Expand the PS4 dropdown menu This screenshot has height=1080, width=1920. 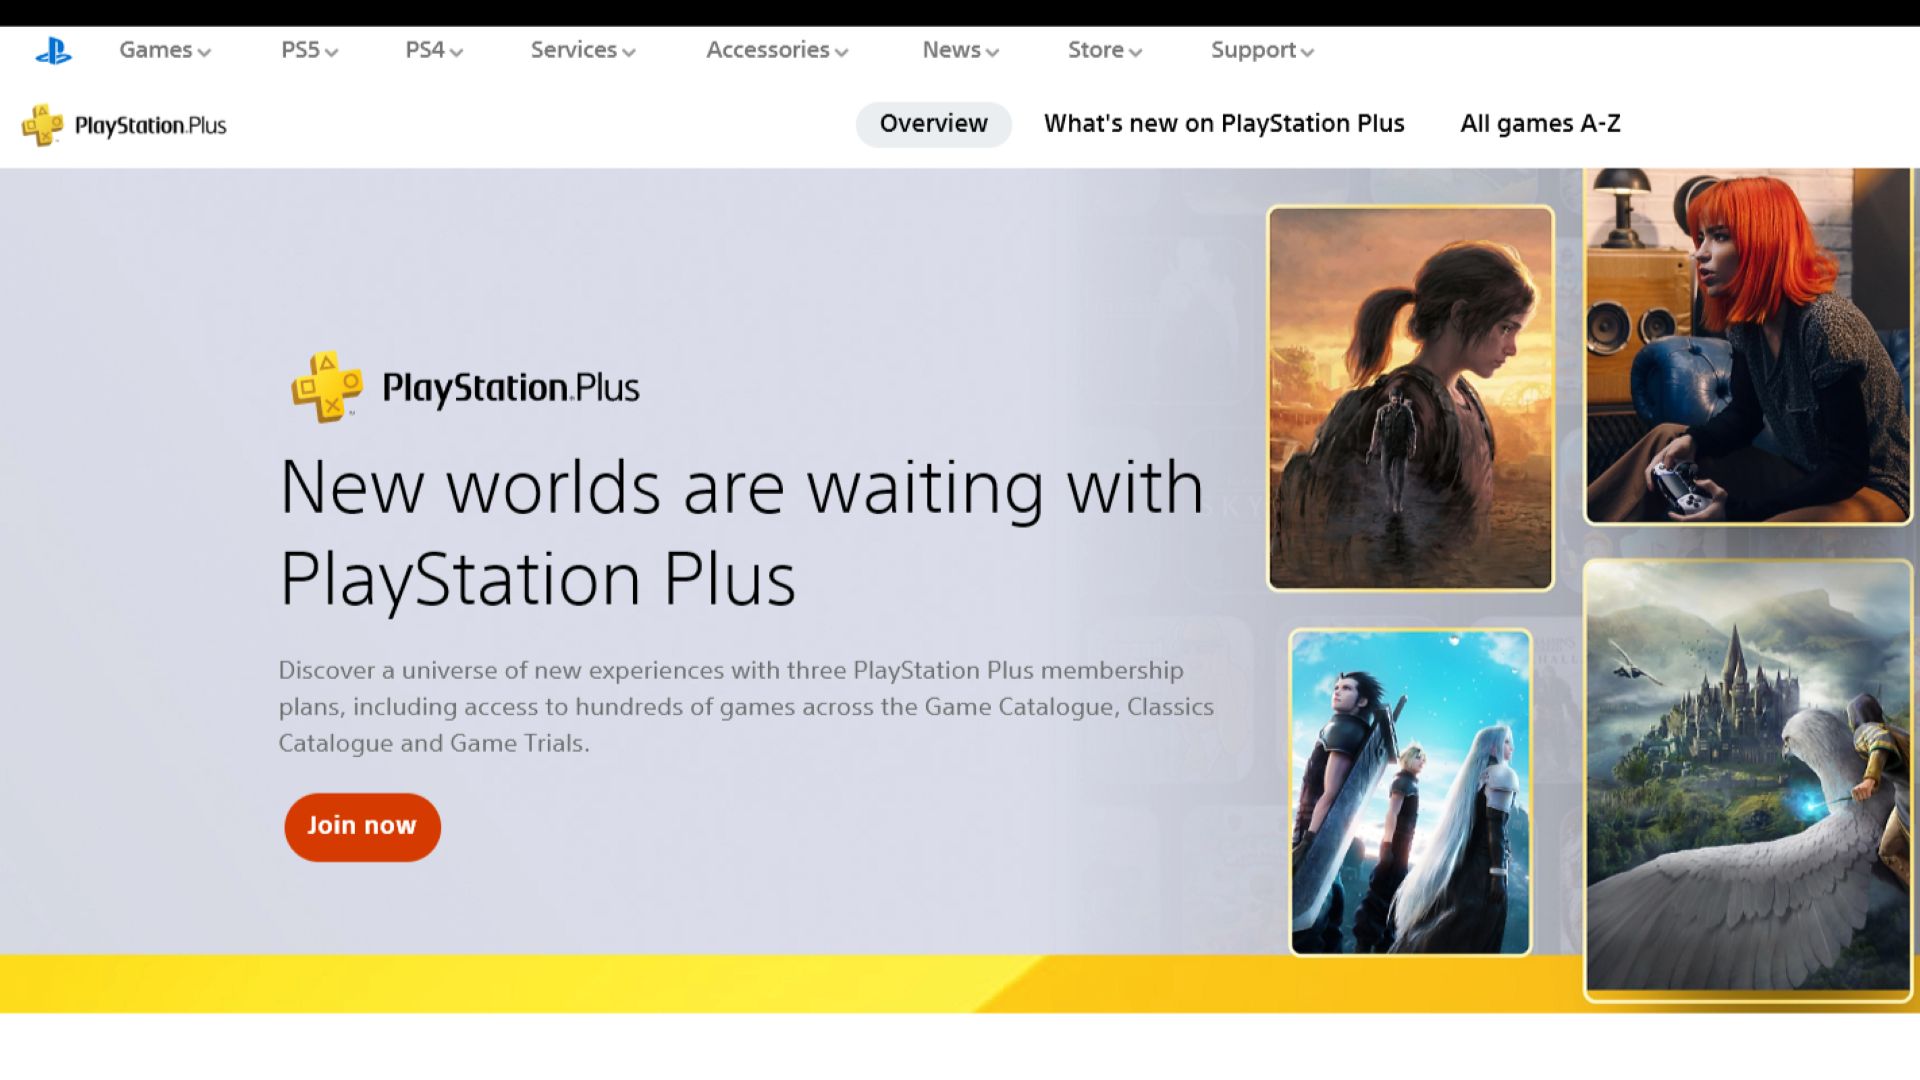pos(434,50)
